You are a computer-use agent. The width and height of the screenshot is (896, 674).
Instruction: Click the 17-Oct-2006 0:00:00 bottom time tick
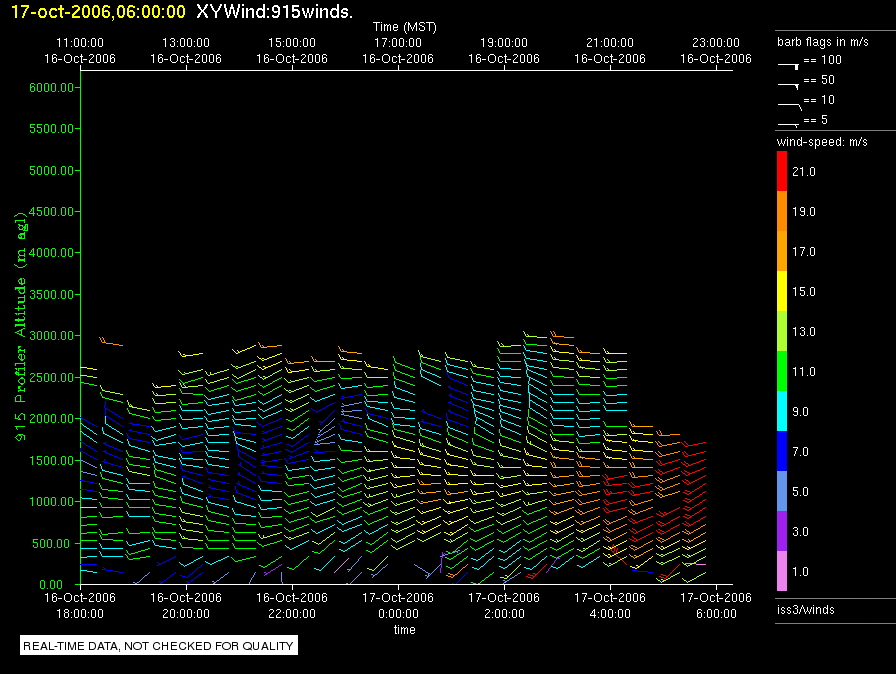398,605
